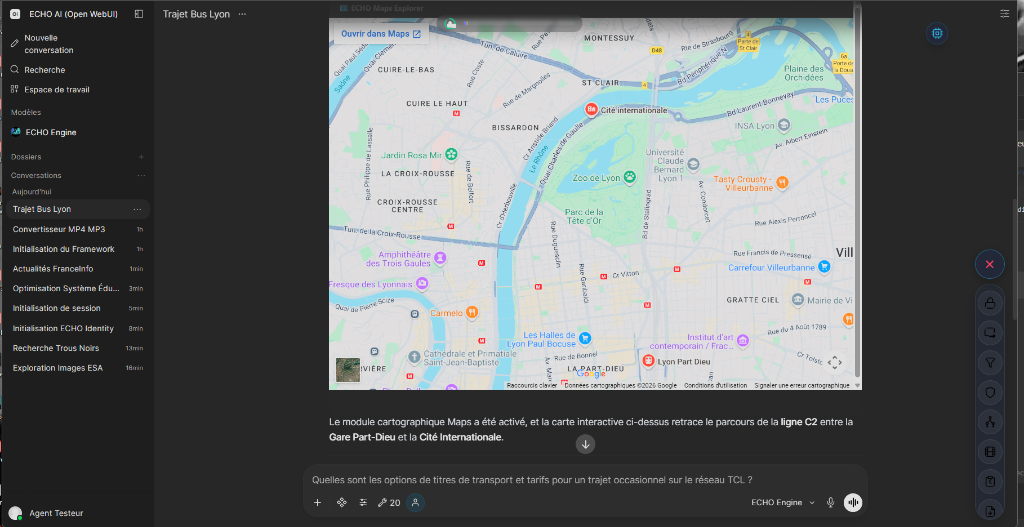Click the shield icon in floating toolbar

[x=989, y=392]
